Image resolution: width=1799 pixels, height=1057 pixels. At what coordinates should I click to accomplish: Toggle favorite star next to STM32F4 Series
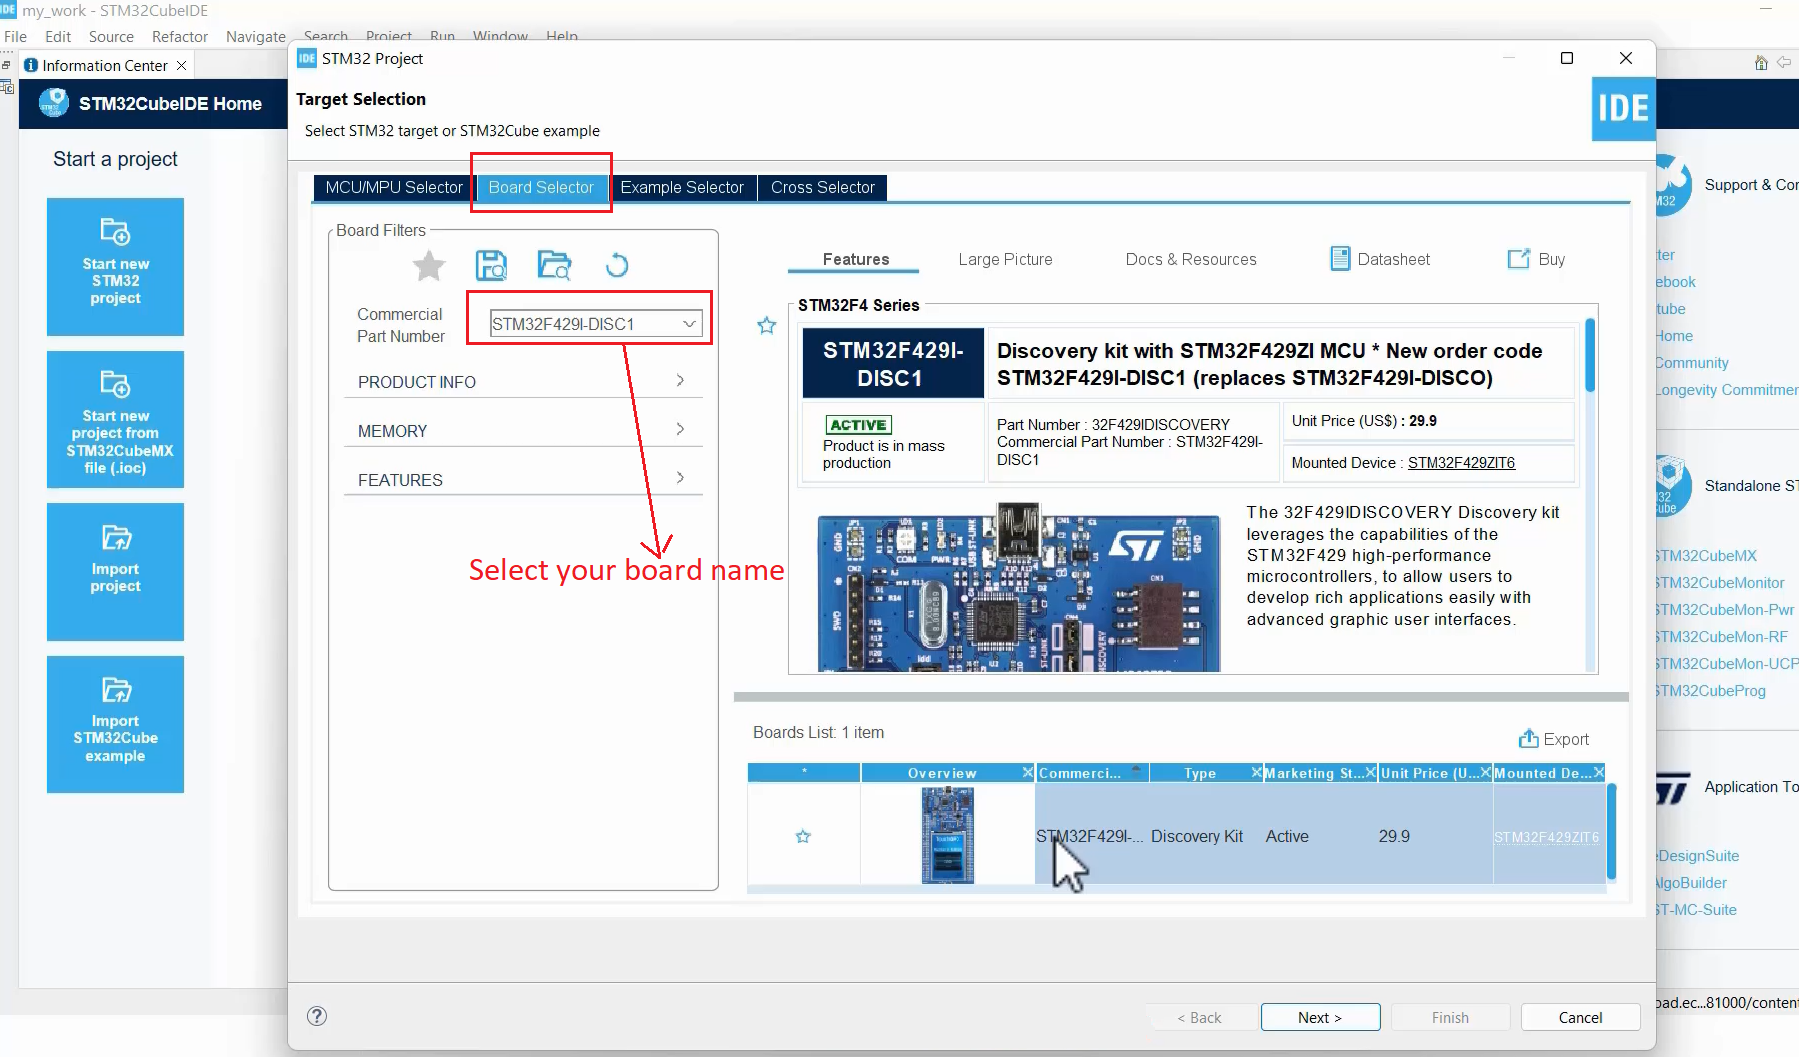(x=767, y=325)
